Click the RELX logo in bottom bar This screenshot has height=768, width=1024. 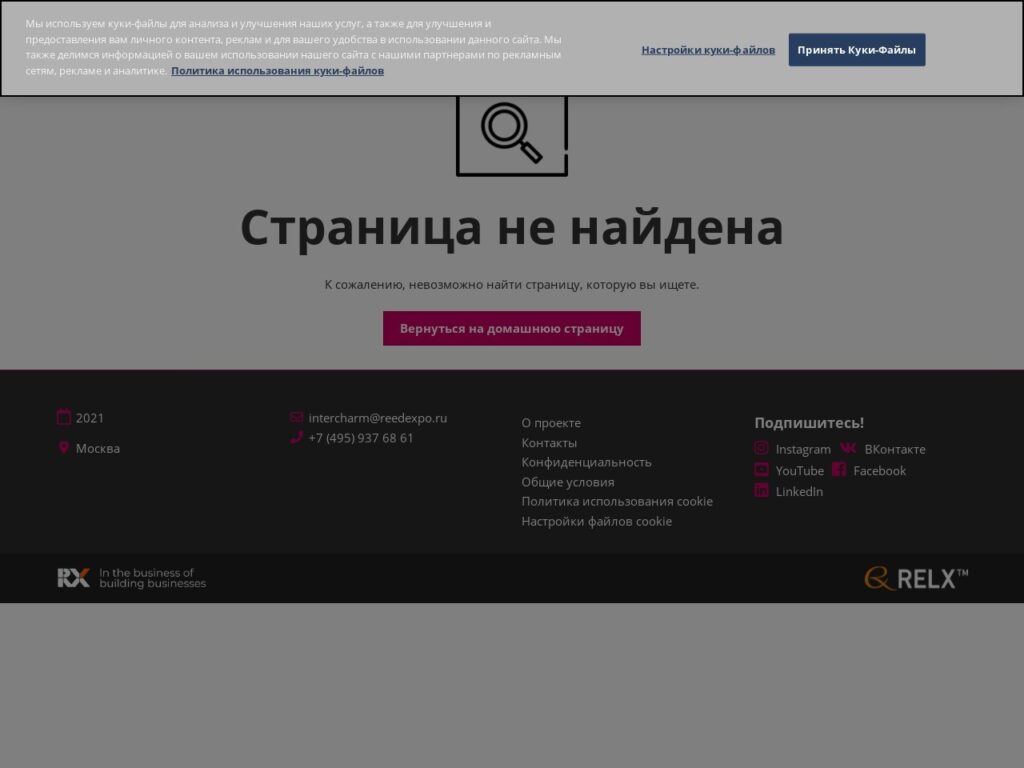[x=916, y=579]
